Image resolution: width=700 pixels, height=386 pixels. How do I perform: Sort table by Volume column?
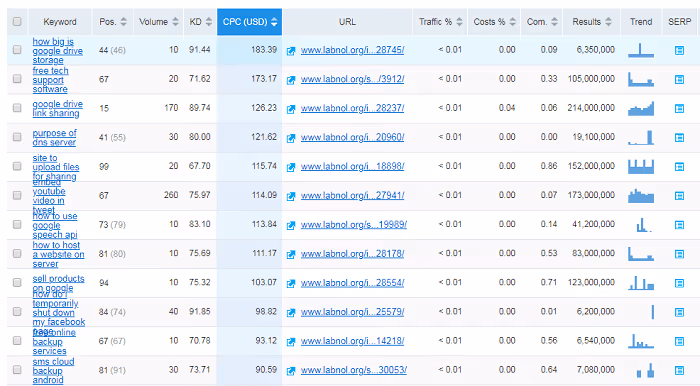point(158,21)
